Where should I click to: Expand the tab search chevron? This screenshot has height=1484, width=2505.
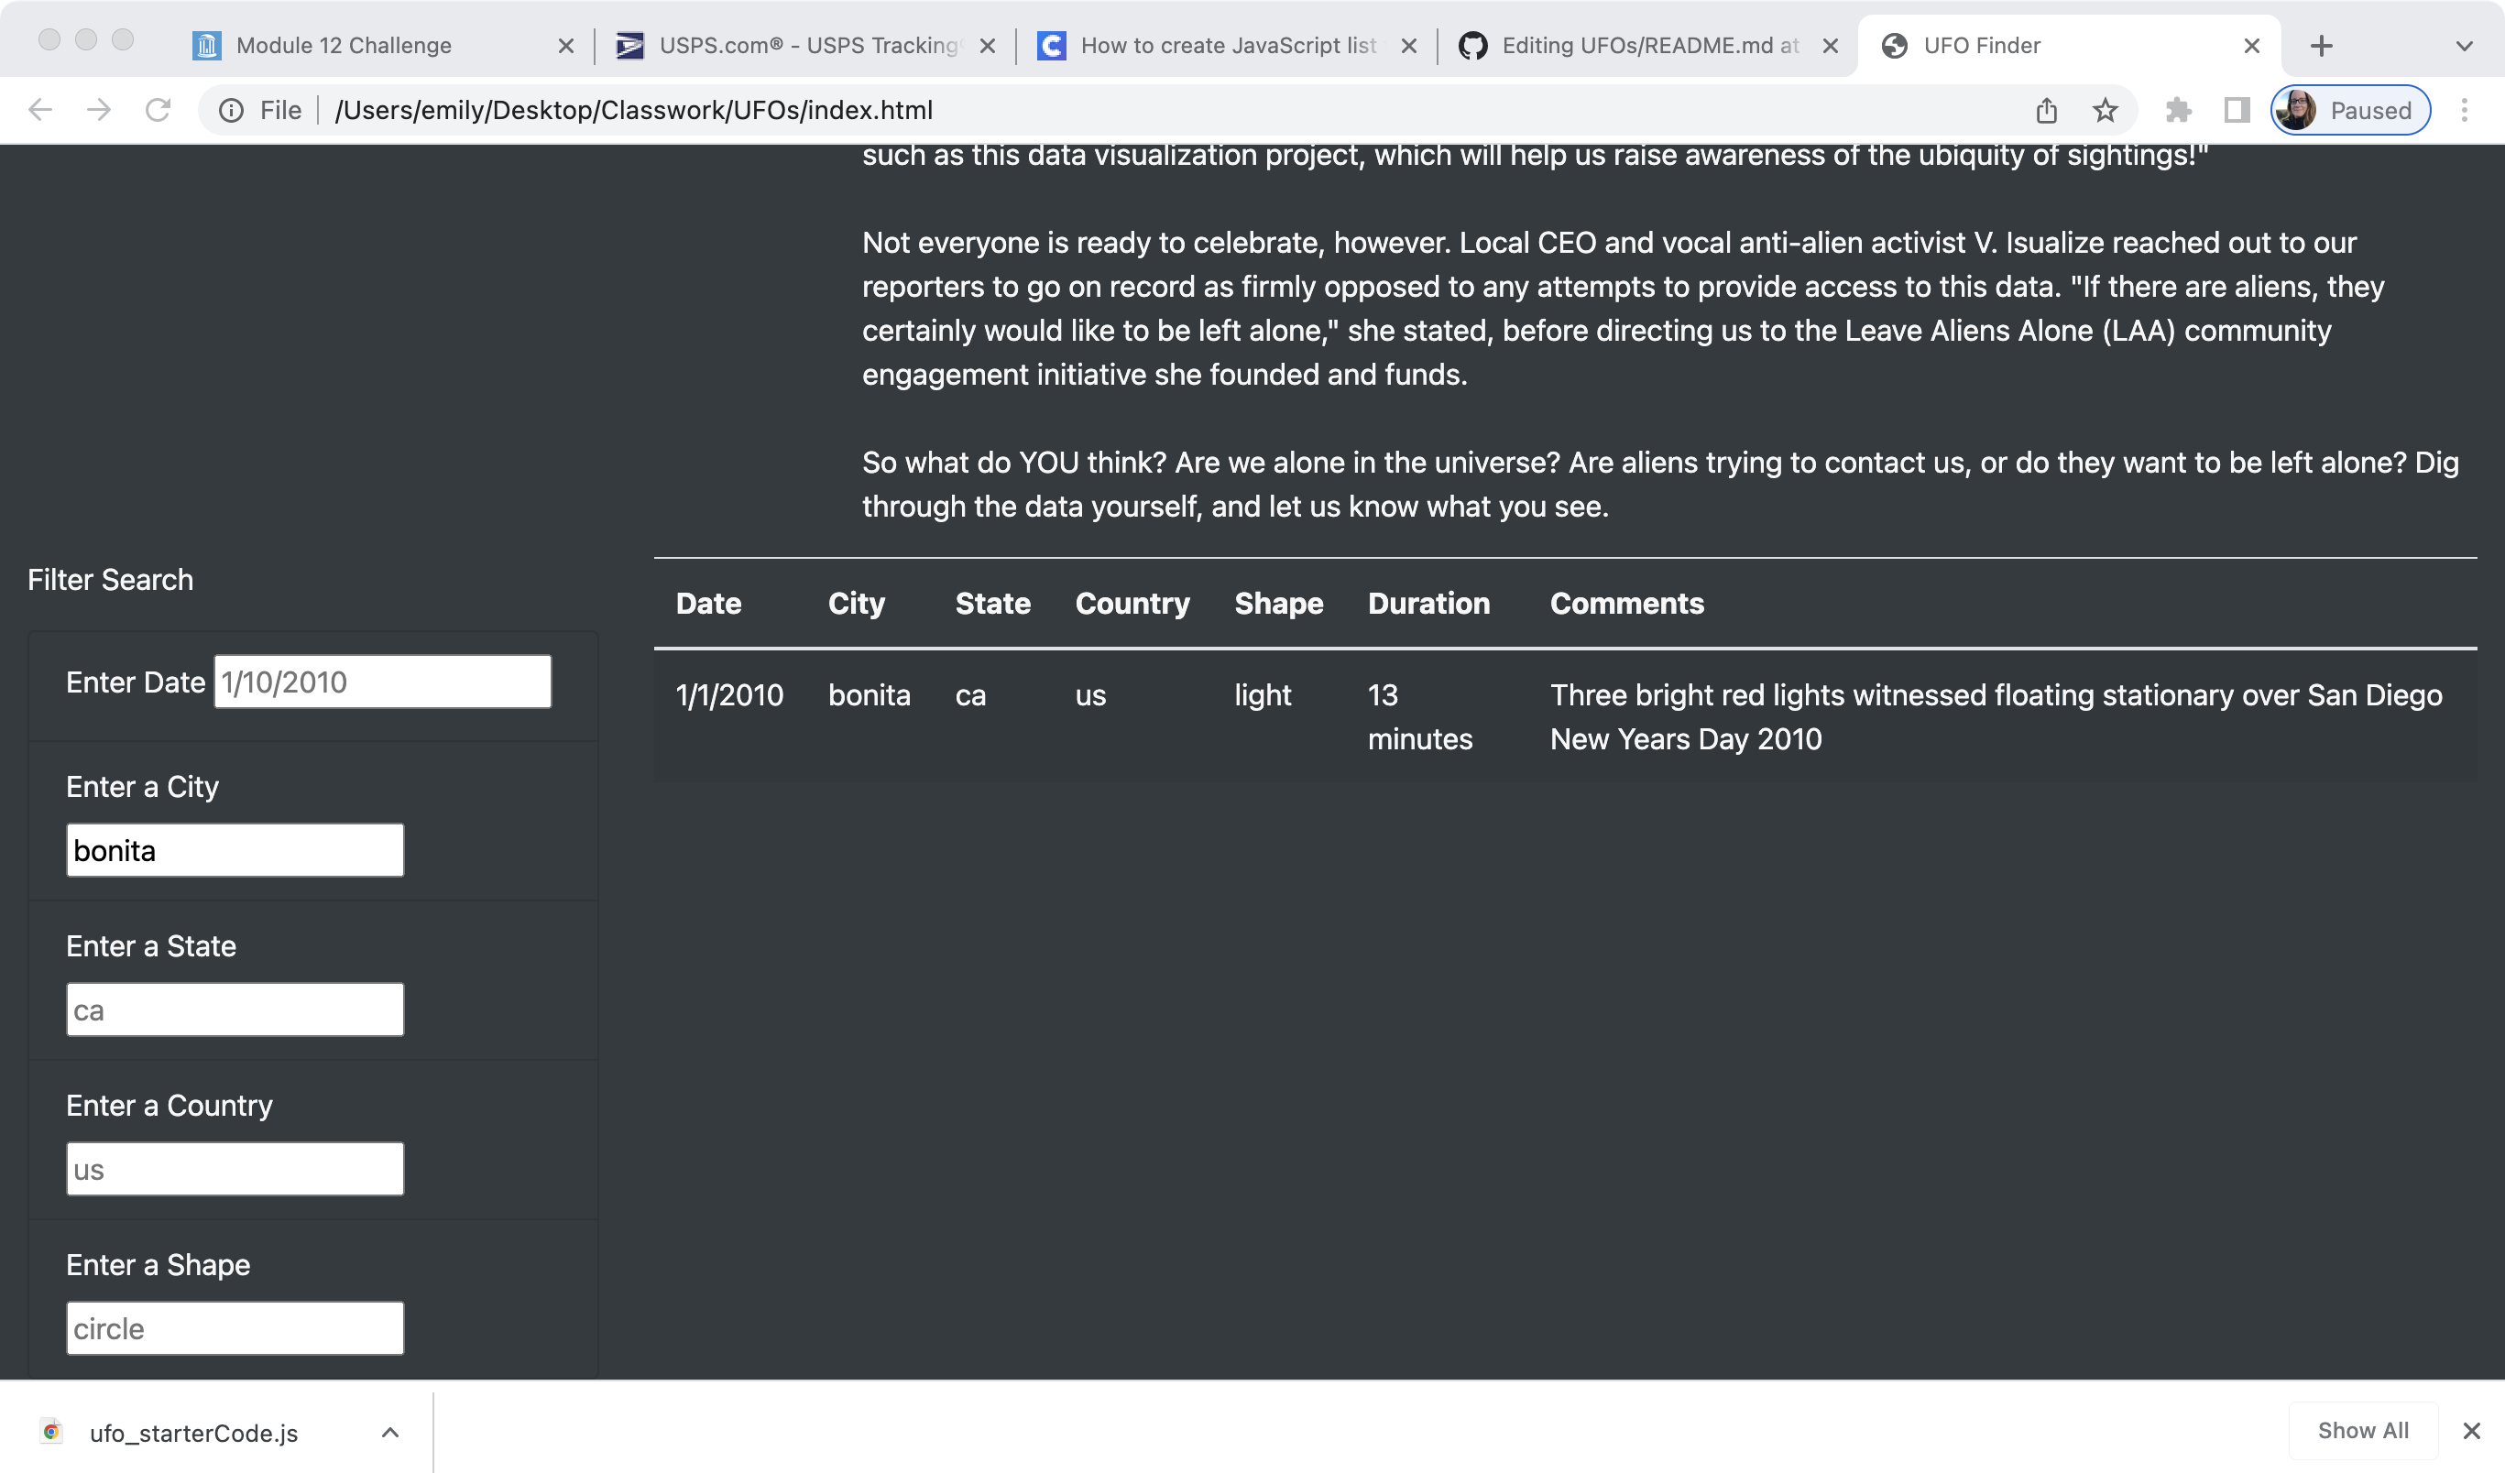pos(2464,46)
